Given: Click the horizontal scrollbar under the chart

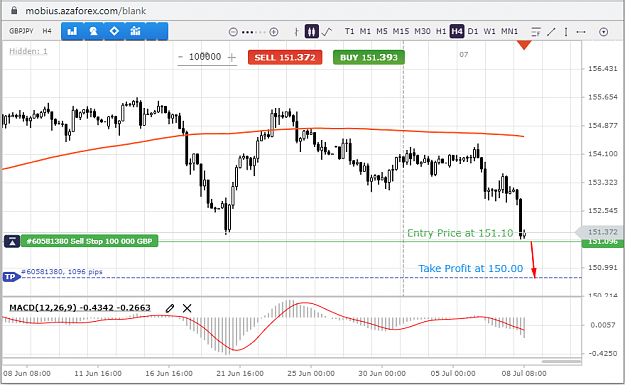Looking at the screenshot, I should pos(561,361).
